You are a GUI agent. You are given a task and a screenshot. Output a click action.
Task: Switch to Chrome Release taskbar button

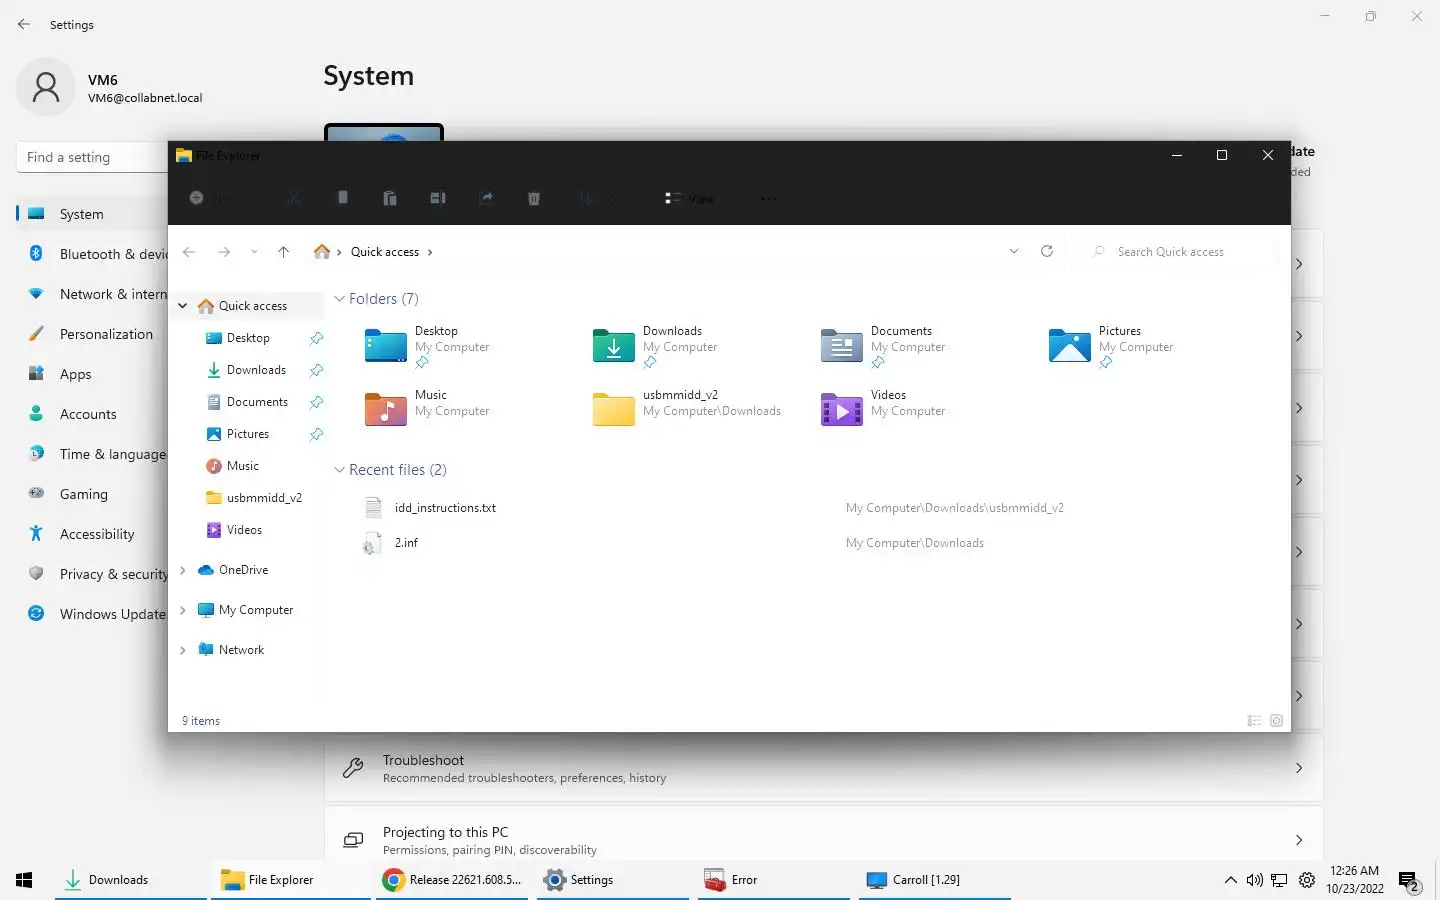(x=452, y=880)
